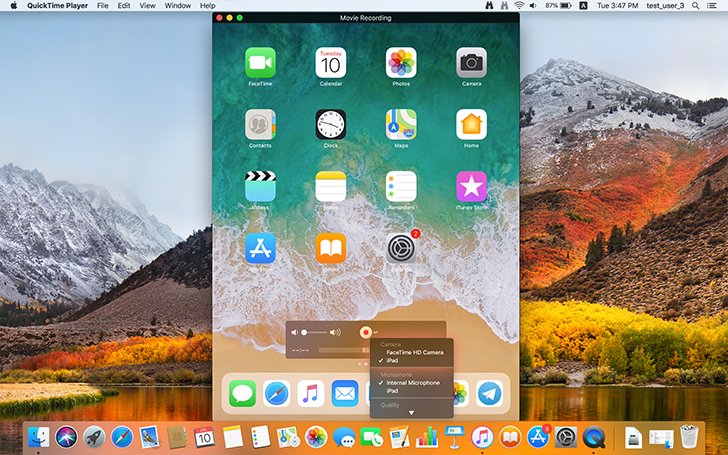
Task: Open Mail in the iPad dock
Action: (x=345, y=393)
